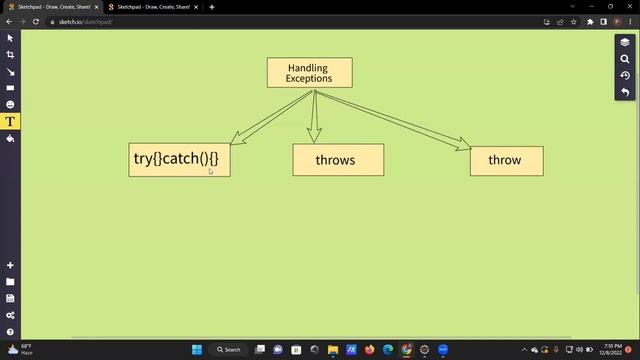Open Microsoft Edge from taskbar

[x=388, y=350]
